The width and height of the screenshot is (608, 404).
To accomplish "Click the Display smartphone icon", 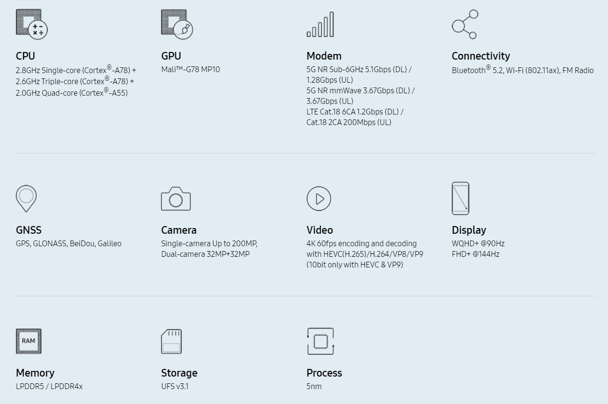I will coord(460,198).
